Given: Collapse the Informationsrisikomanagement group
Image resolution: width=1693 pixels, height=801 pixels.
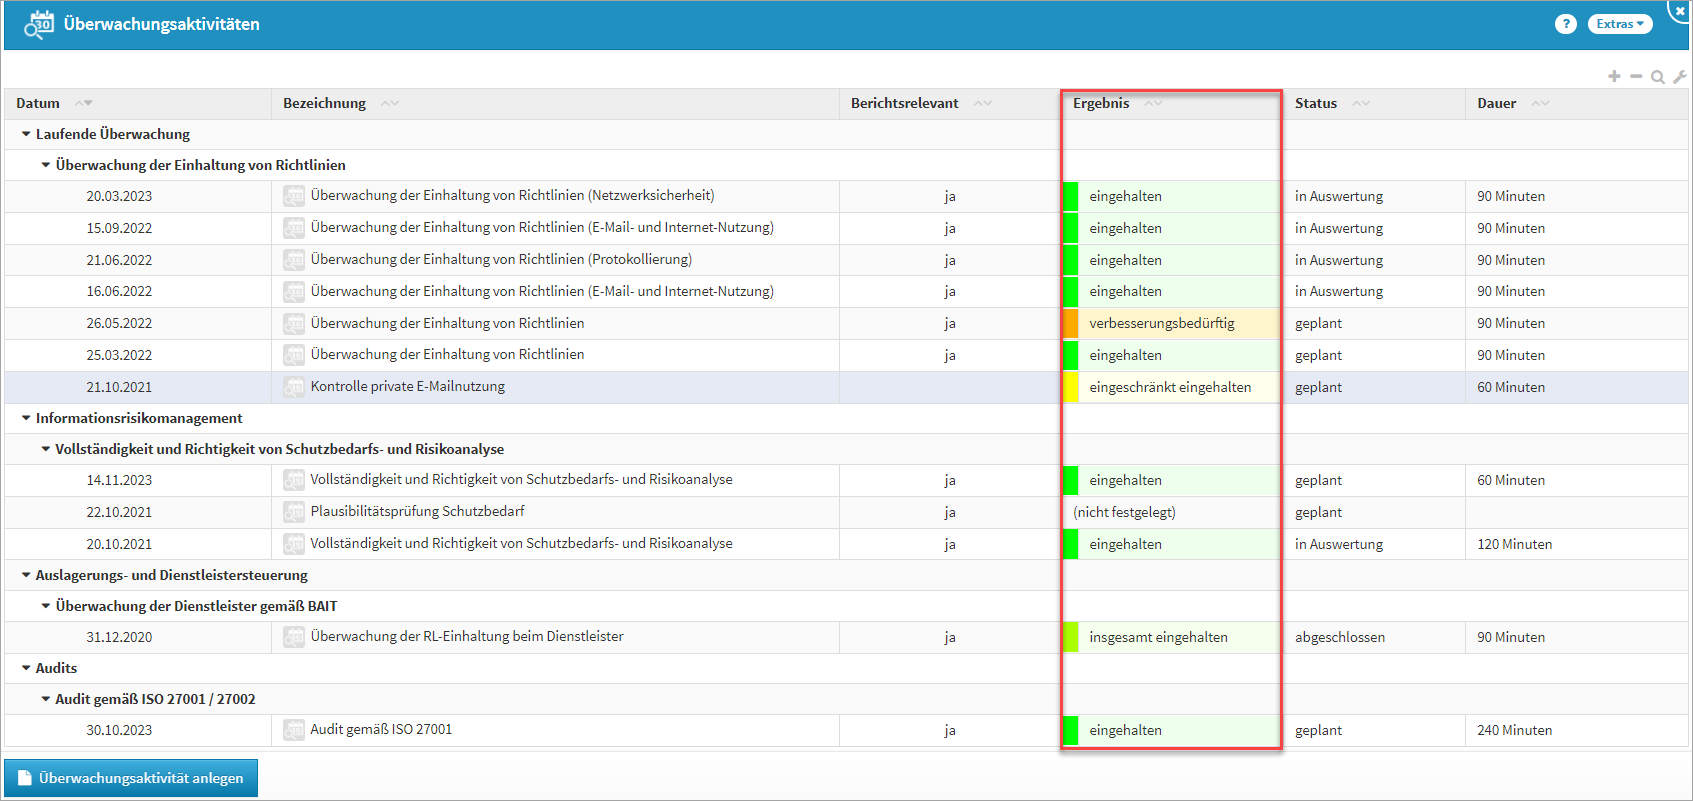Looking at the screenshot, I should coord(26,418).
